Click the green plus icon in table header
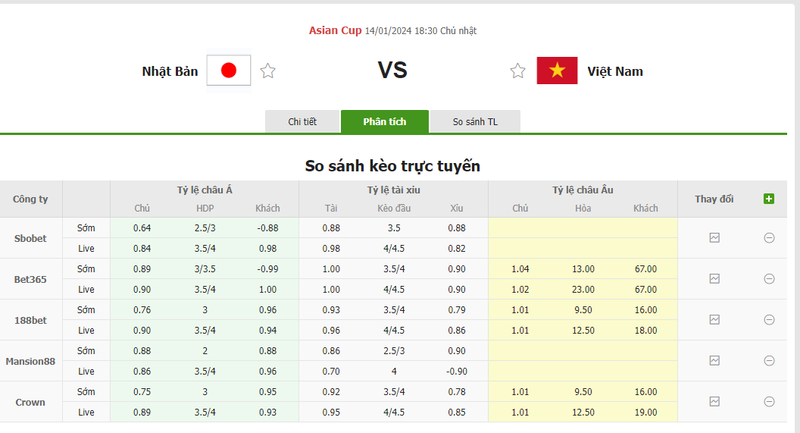 (x=768, y=199)
